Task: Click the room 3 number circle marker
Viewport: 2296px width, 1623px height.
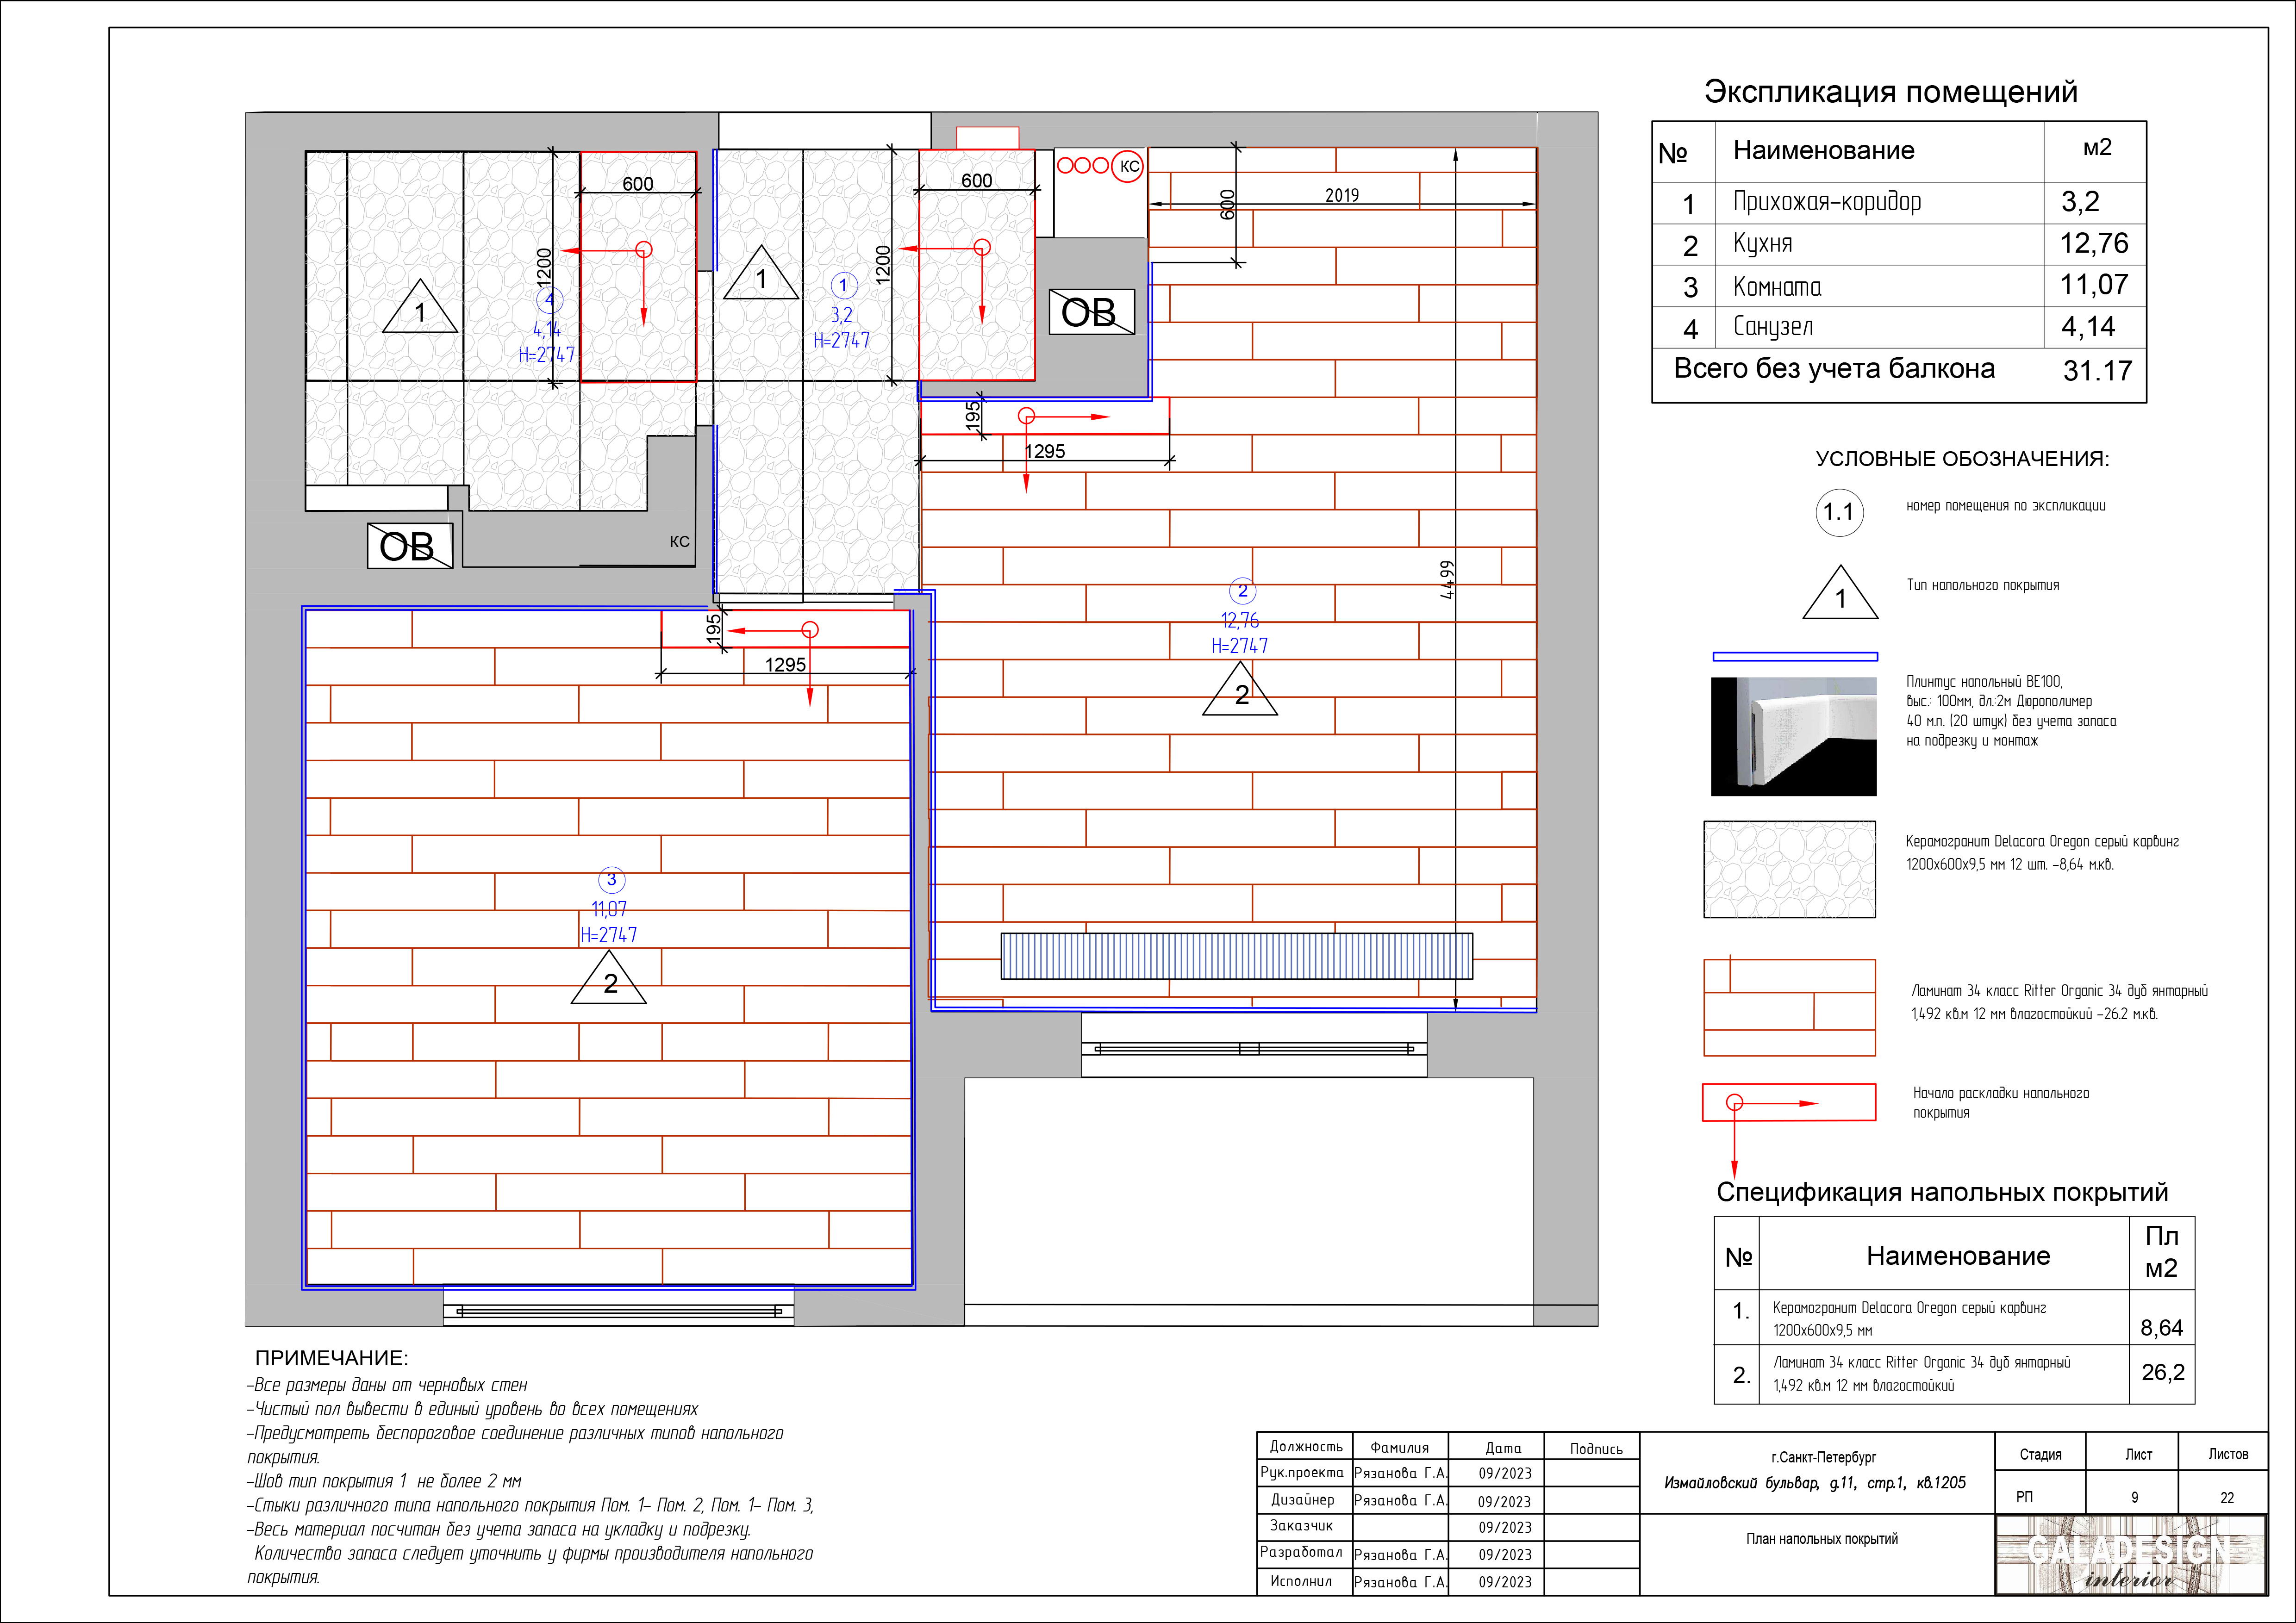Action: click(611, 880)
